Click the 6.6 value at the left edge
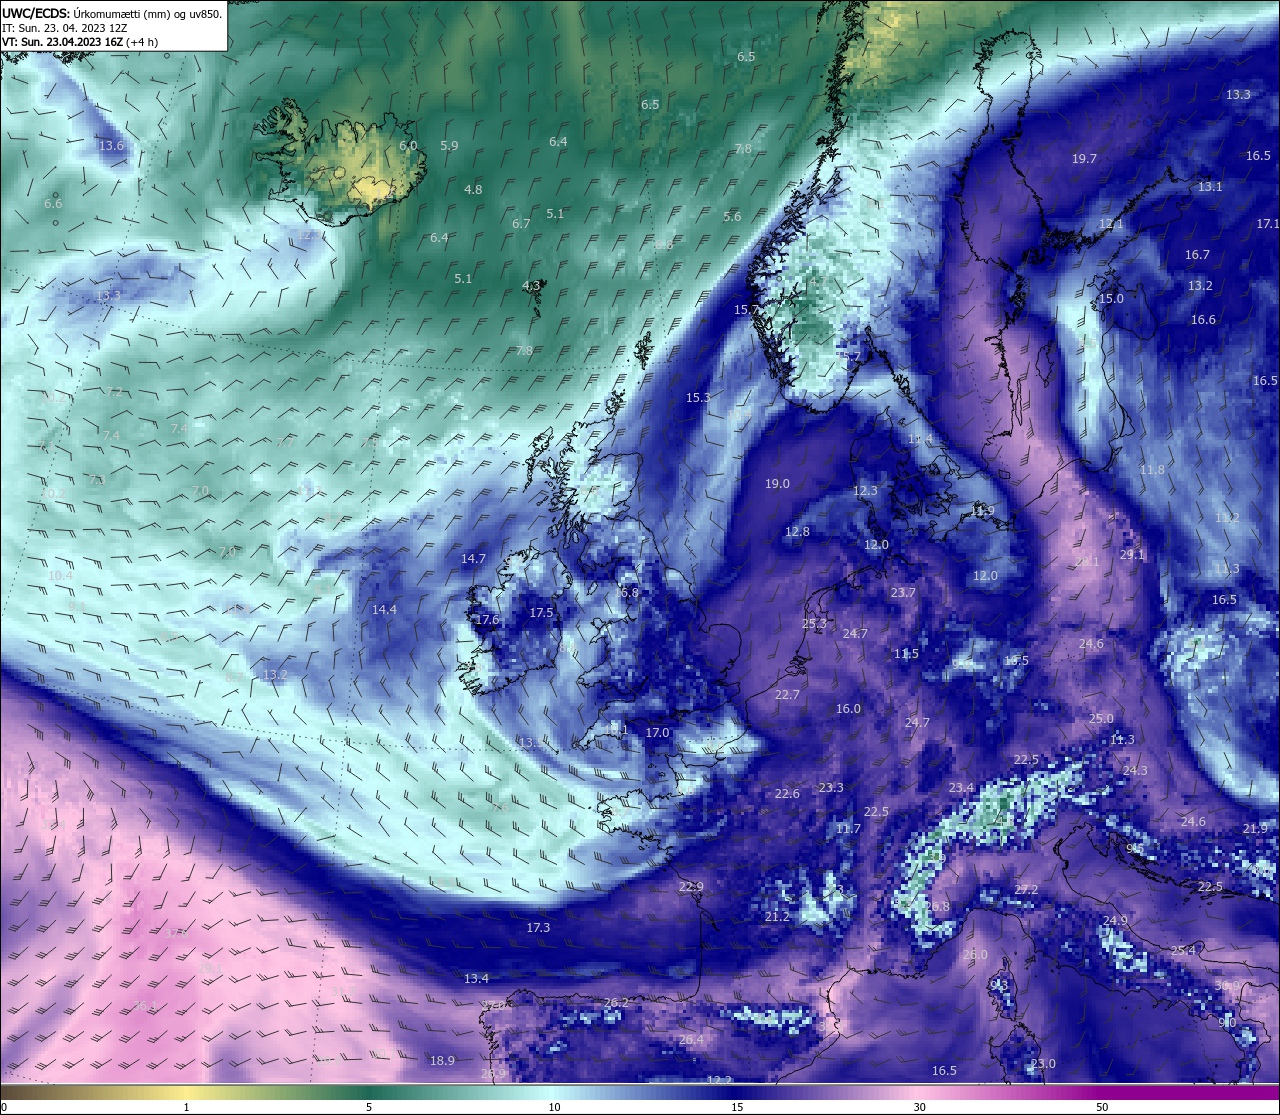 [53, 204]
